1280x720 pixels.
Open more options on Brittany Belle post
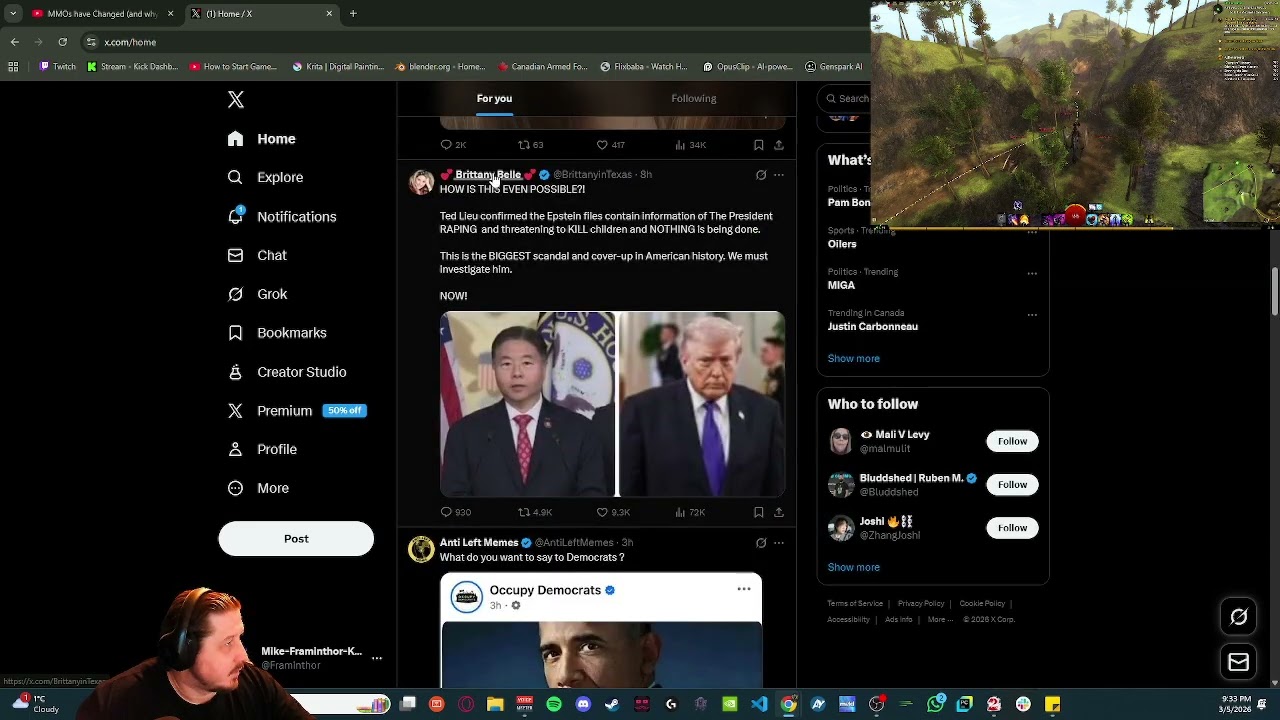(x=779, y=175)
